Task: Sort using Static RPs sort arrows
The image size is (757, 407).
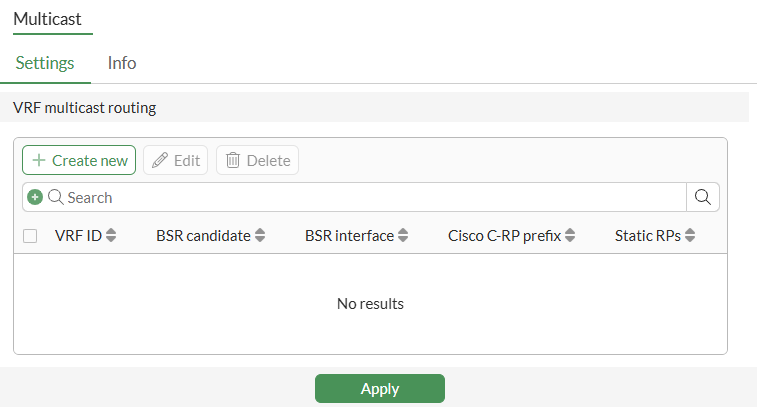Action: 688,236
